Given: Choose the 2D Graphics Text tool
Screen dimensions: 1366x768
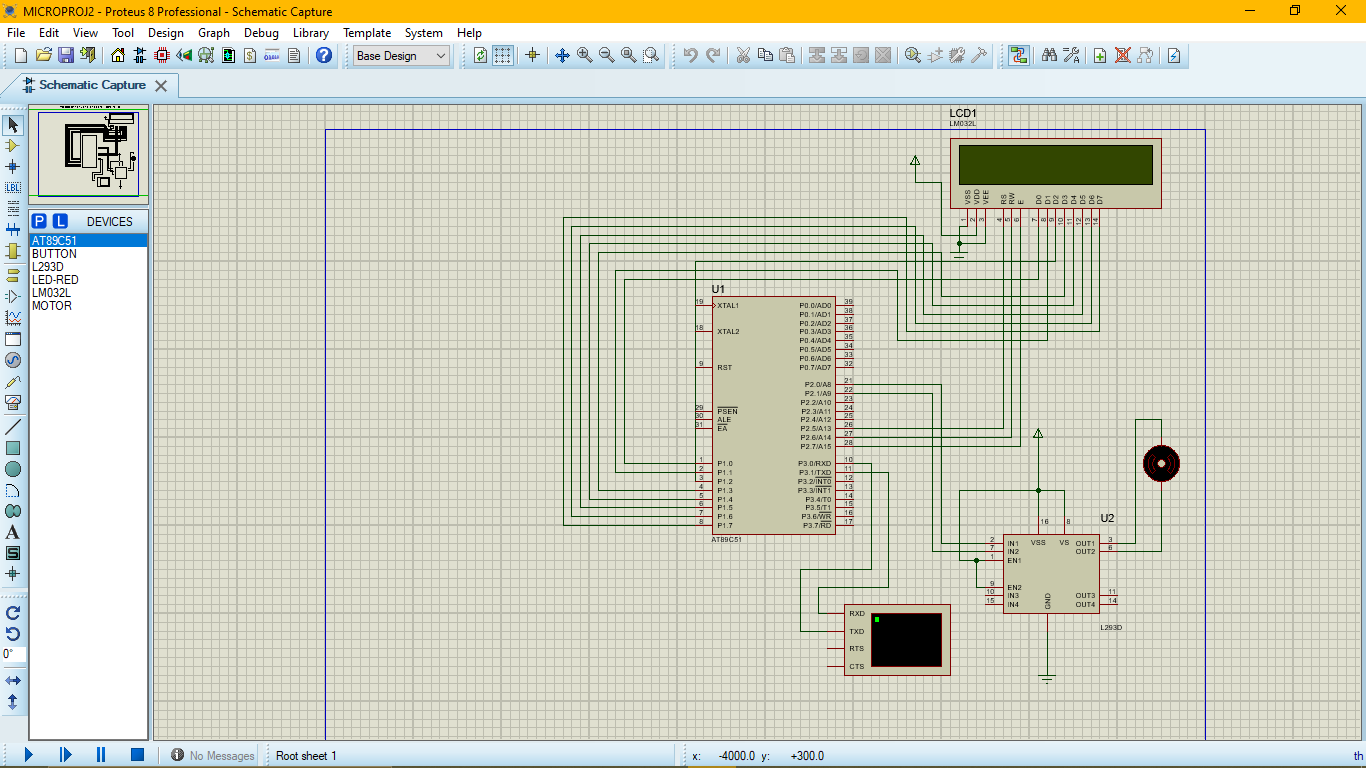Looking at the screenshot, I should (13, 532).
